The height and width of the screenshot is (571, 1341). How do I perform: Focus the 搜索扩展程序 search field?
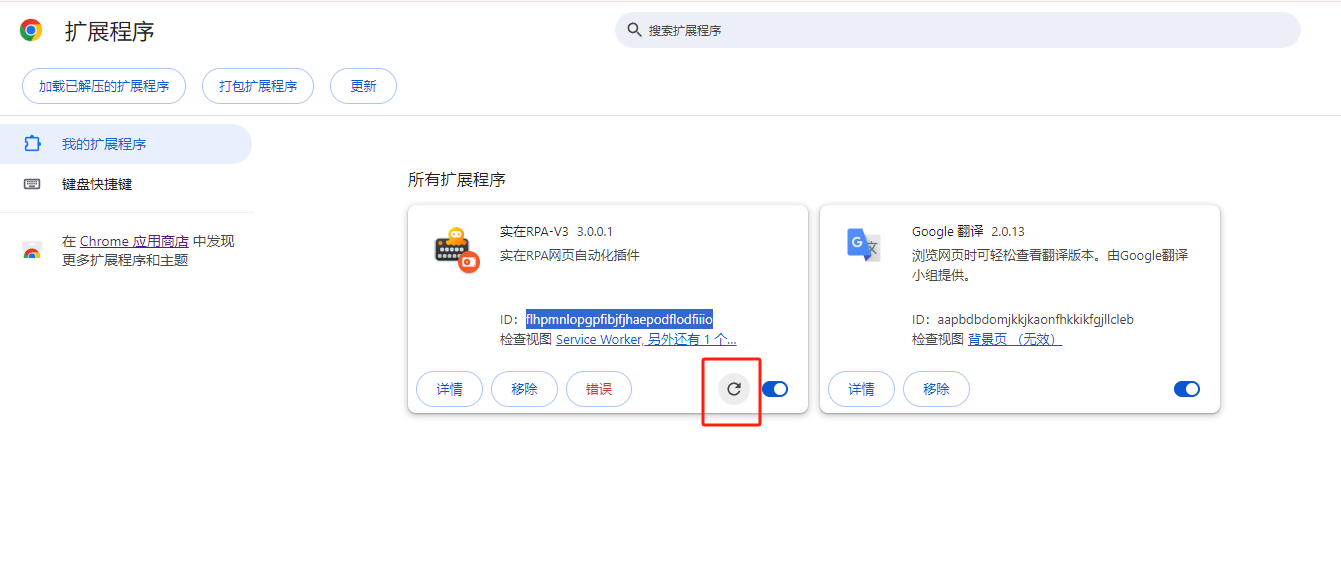pos(960,30)
